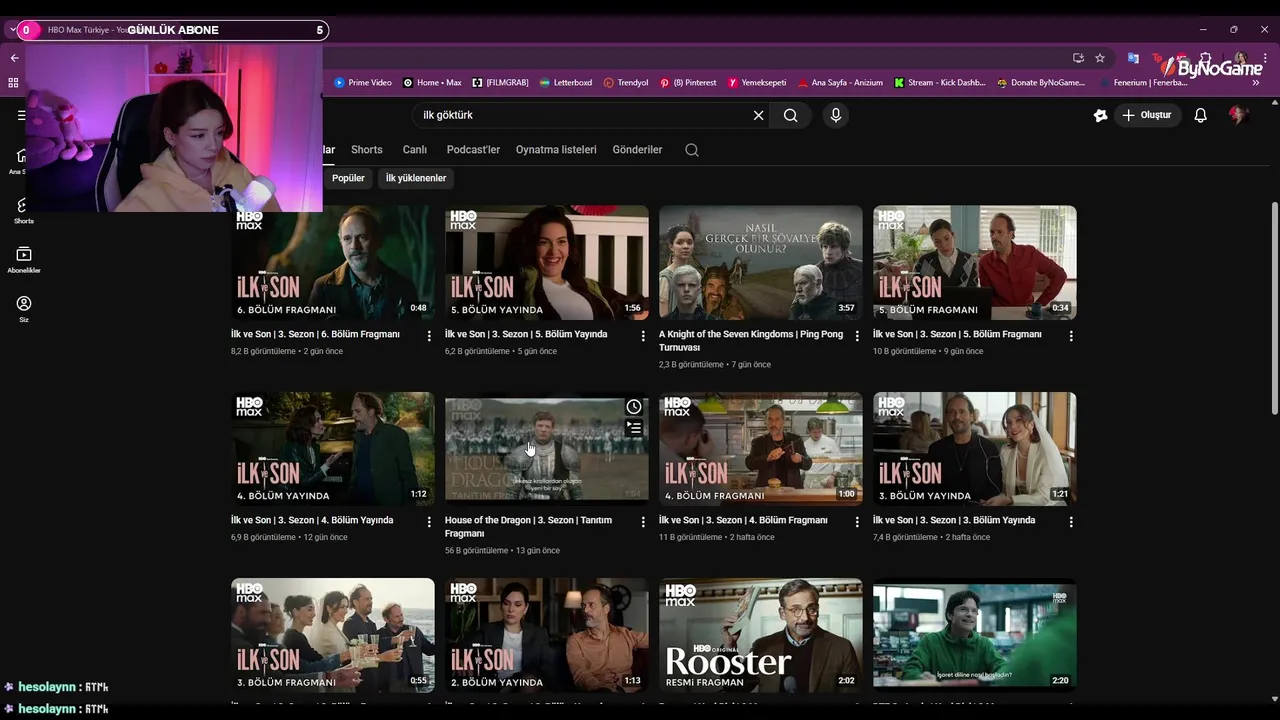
Task: Play the İlk ve Son 6. Bölüm Fragmanı thumbnail
Action: tap(333, 263)
